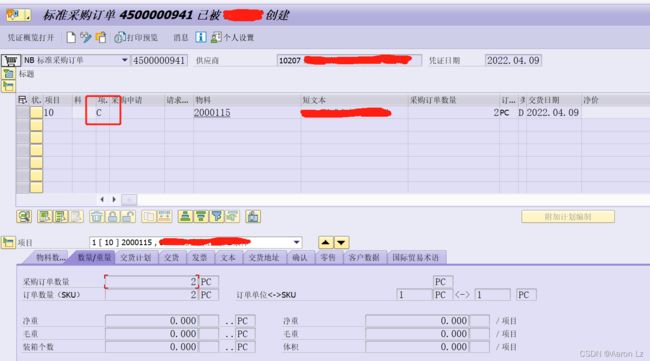Switch to the 客户数据 tab
650x361 pixels.
(364, 257)
